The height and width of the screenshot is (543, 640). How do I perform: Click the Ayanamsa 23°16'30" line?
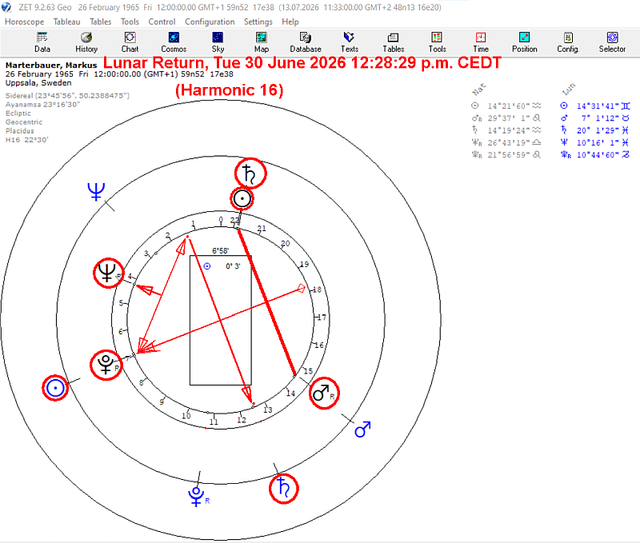pos(42,105)
